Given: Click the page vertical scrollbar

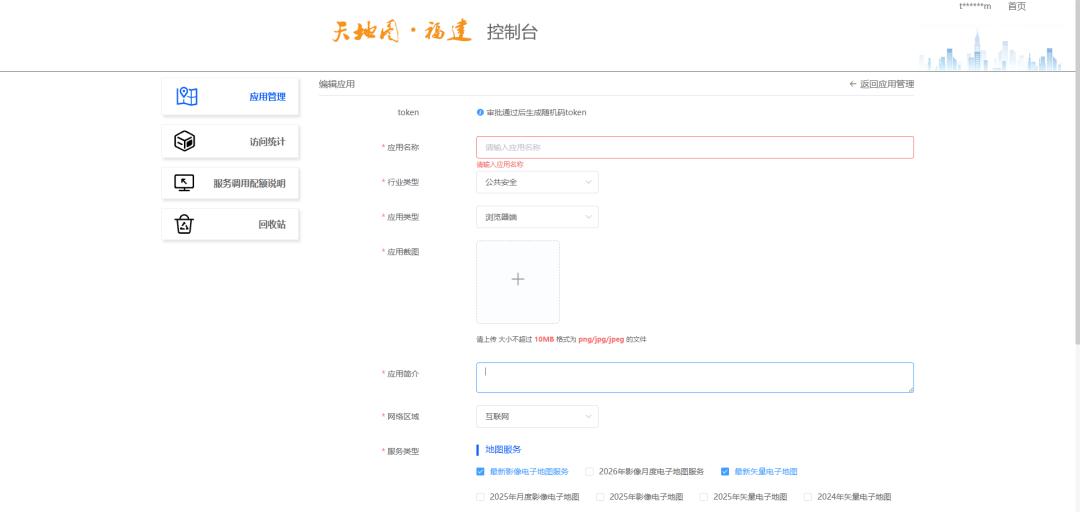Looking at the screenshot, I should point(1077,172).
